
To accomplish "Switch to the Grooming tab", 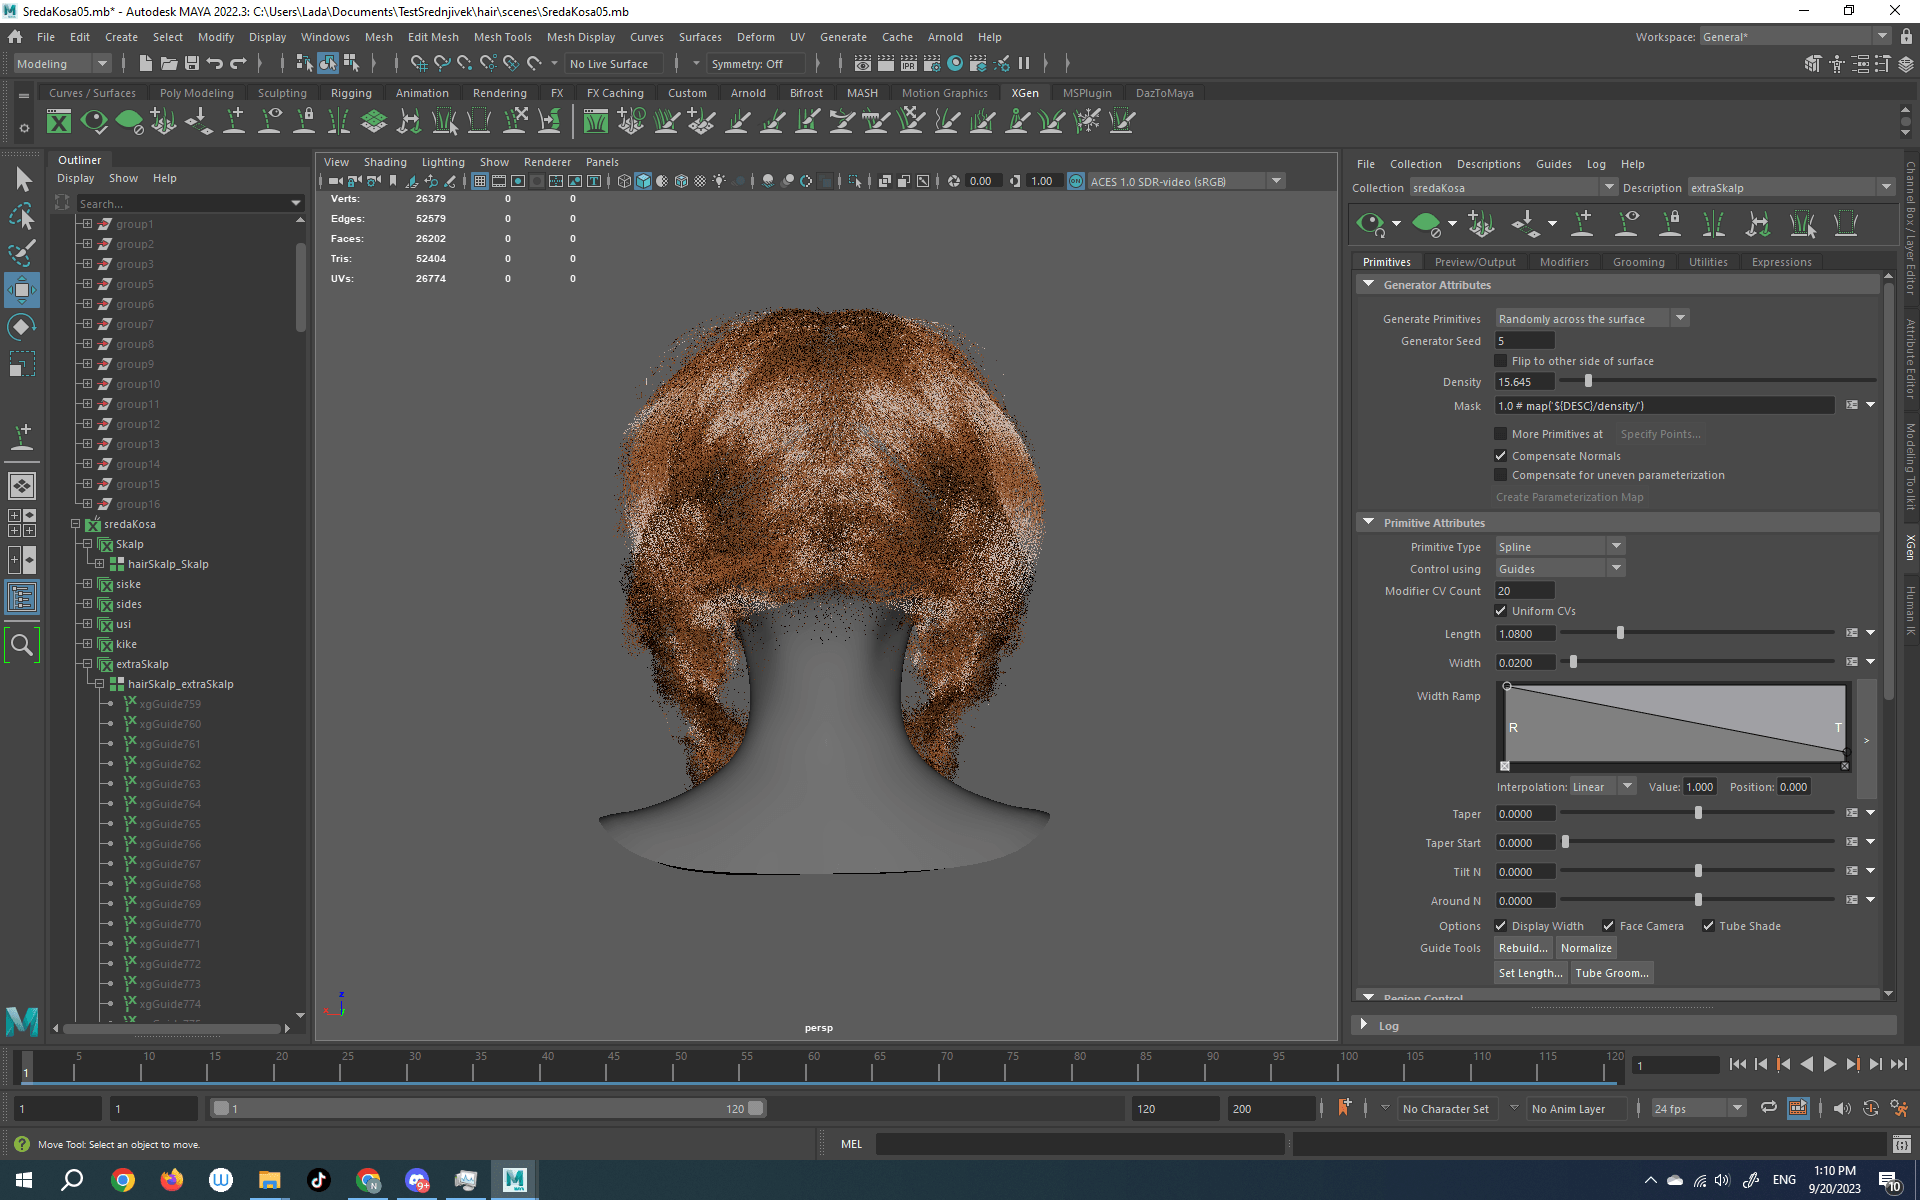I will coord(1638,262).
